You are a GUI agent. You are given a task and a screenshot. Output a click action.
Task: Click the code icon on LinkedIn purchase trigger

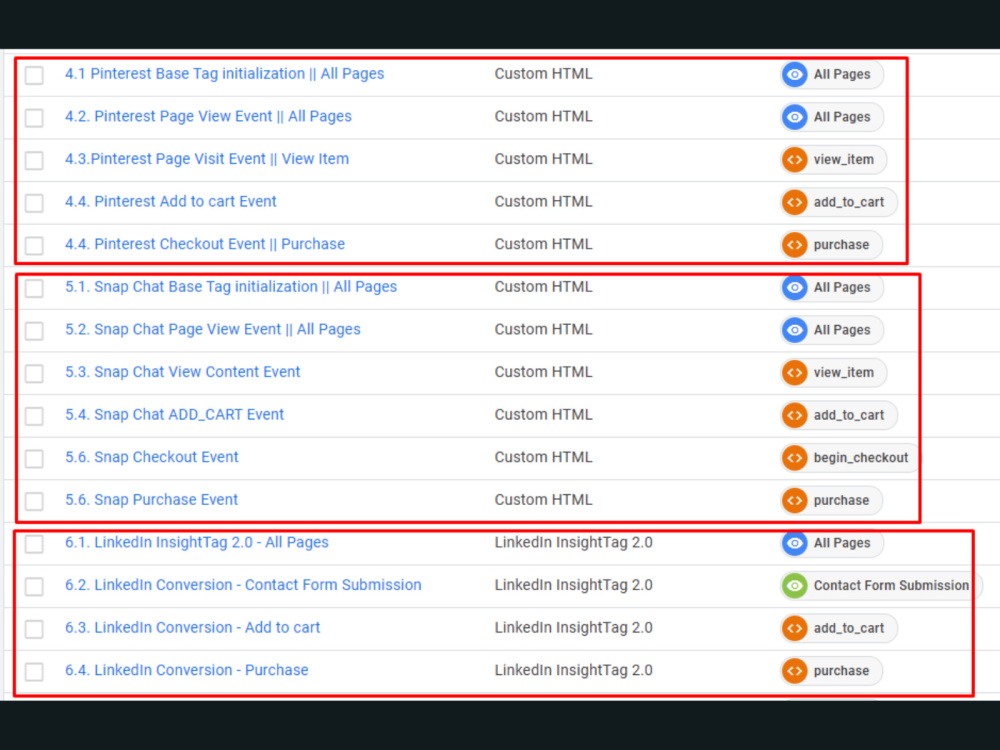pos(794,670)
